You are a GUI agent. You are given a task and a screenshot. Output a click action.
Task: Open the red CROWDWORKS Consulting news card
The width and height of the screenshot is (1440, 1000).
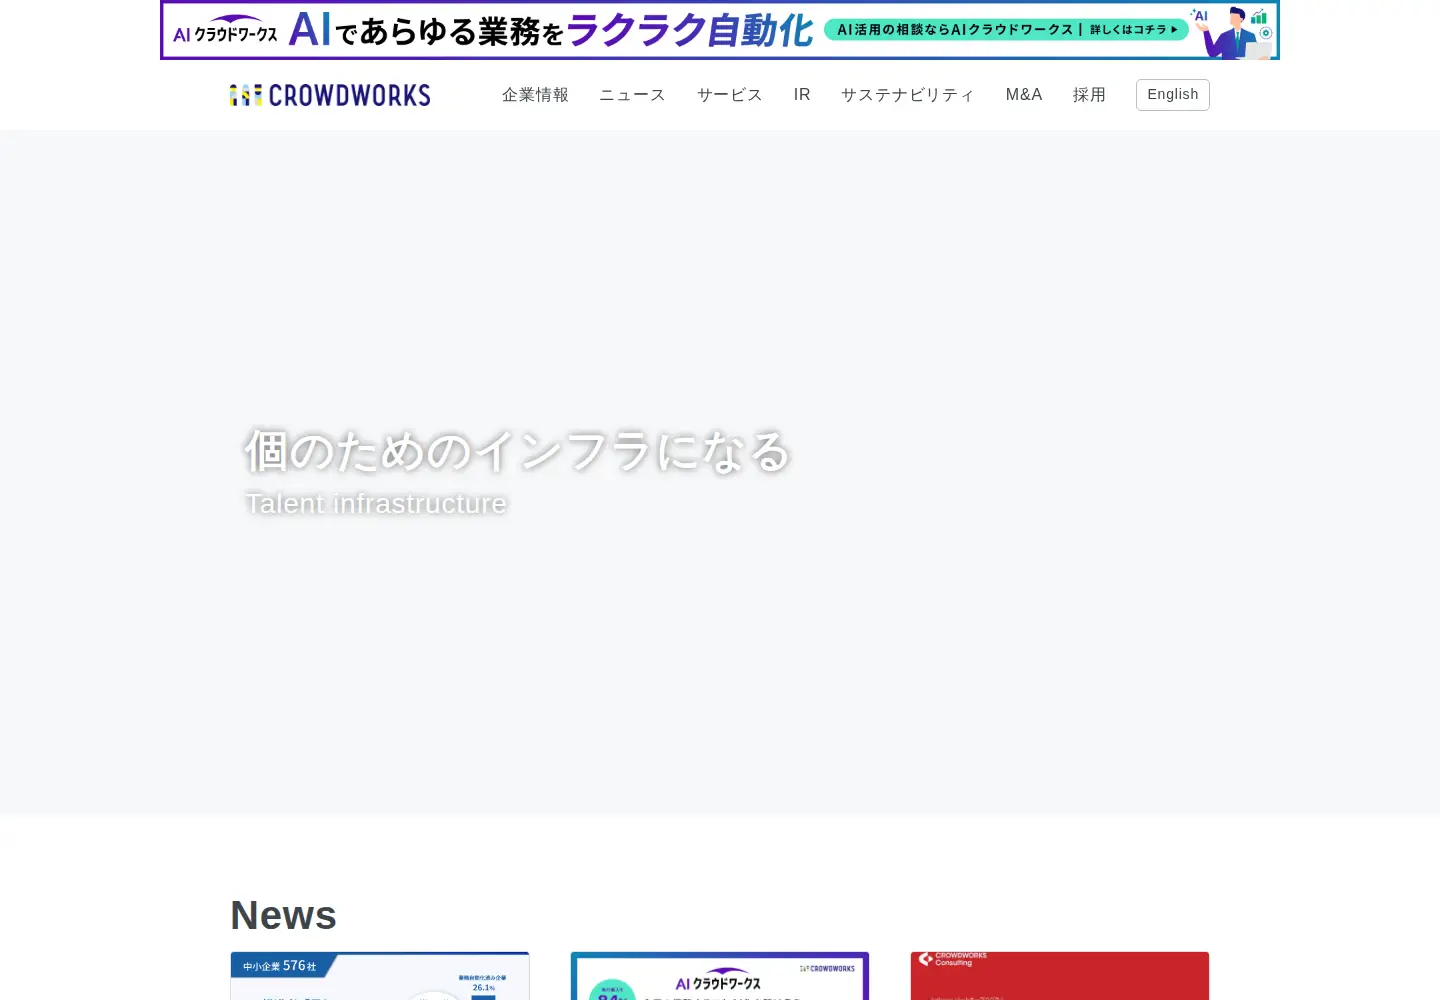(x=1060, y=976)
